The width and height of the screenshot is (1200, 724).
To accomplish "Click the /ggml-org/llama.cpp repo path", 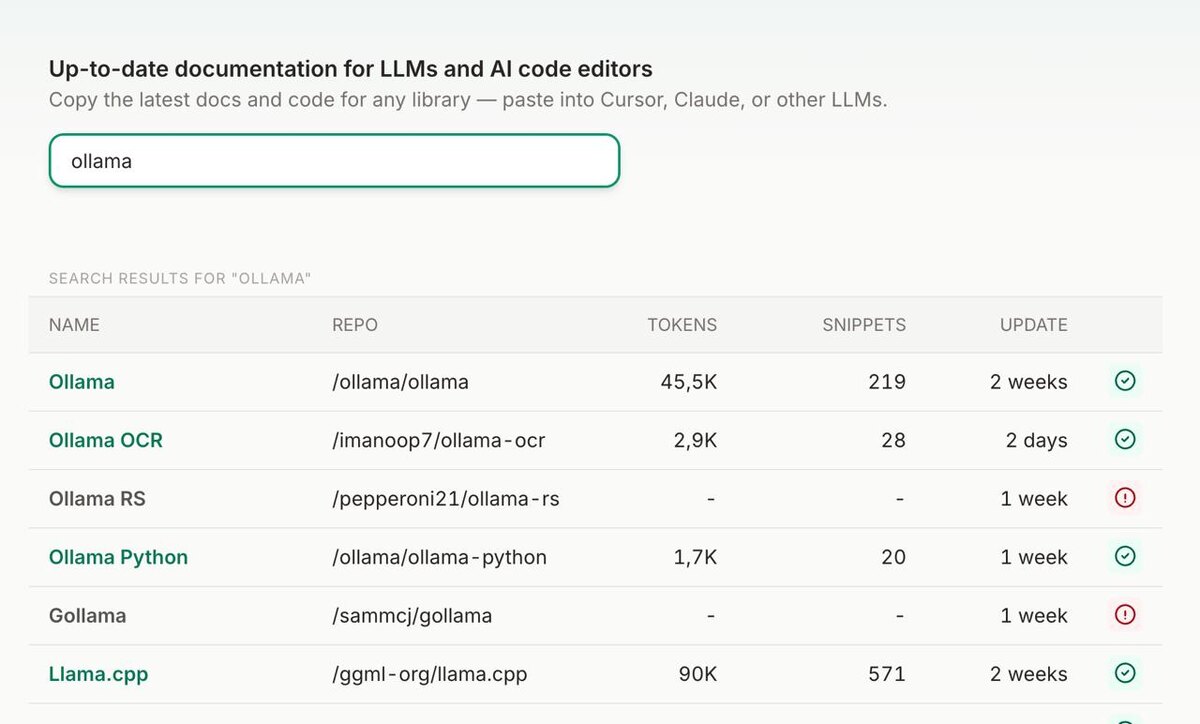I will point(430,674).
